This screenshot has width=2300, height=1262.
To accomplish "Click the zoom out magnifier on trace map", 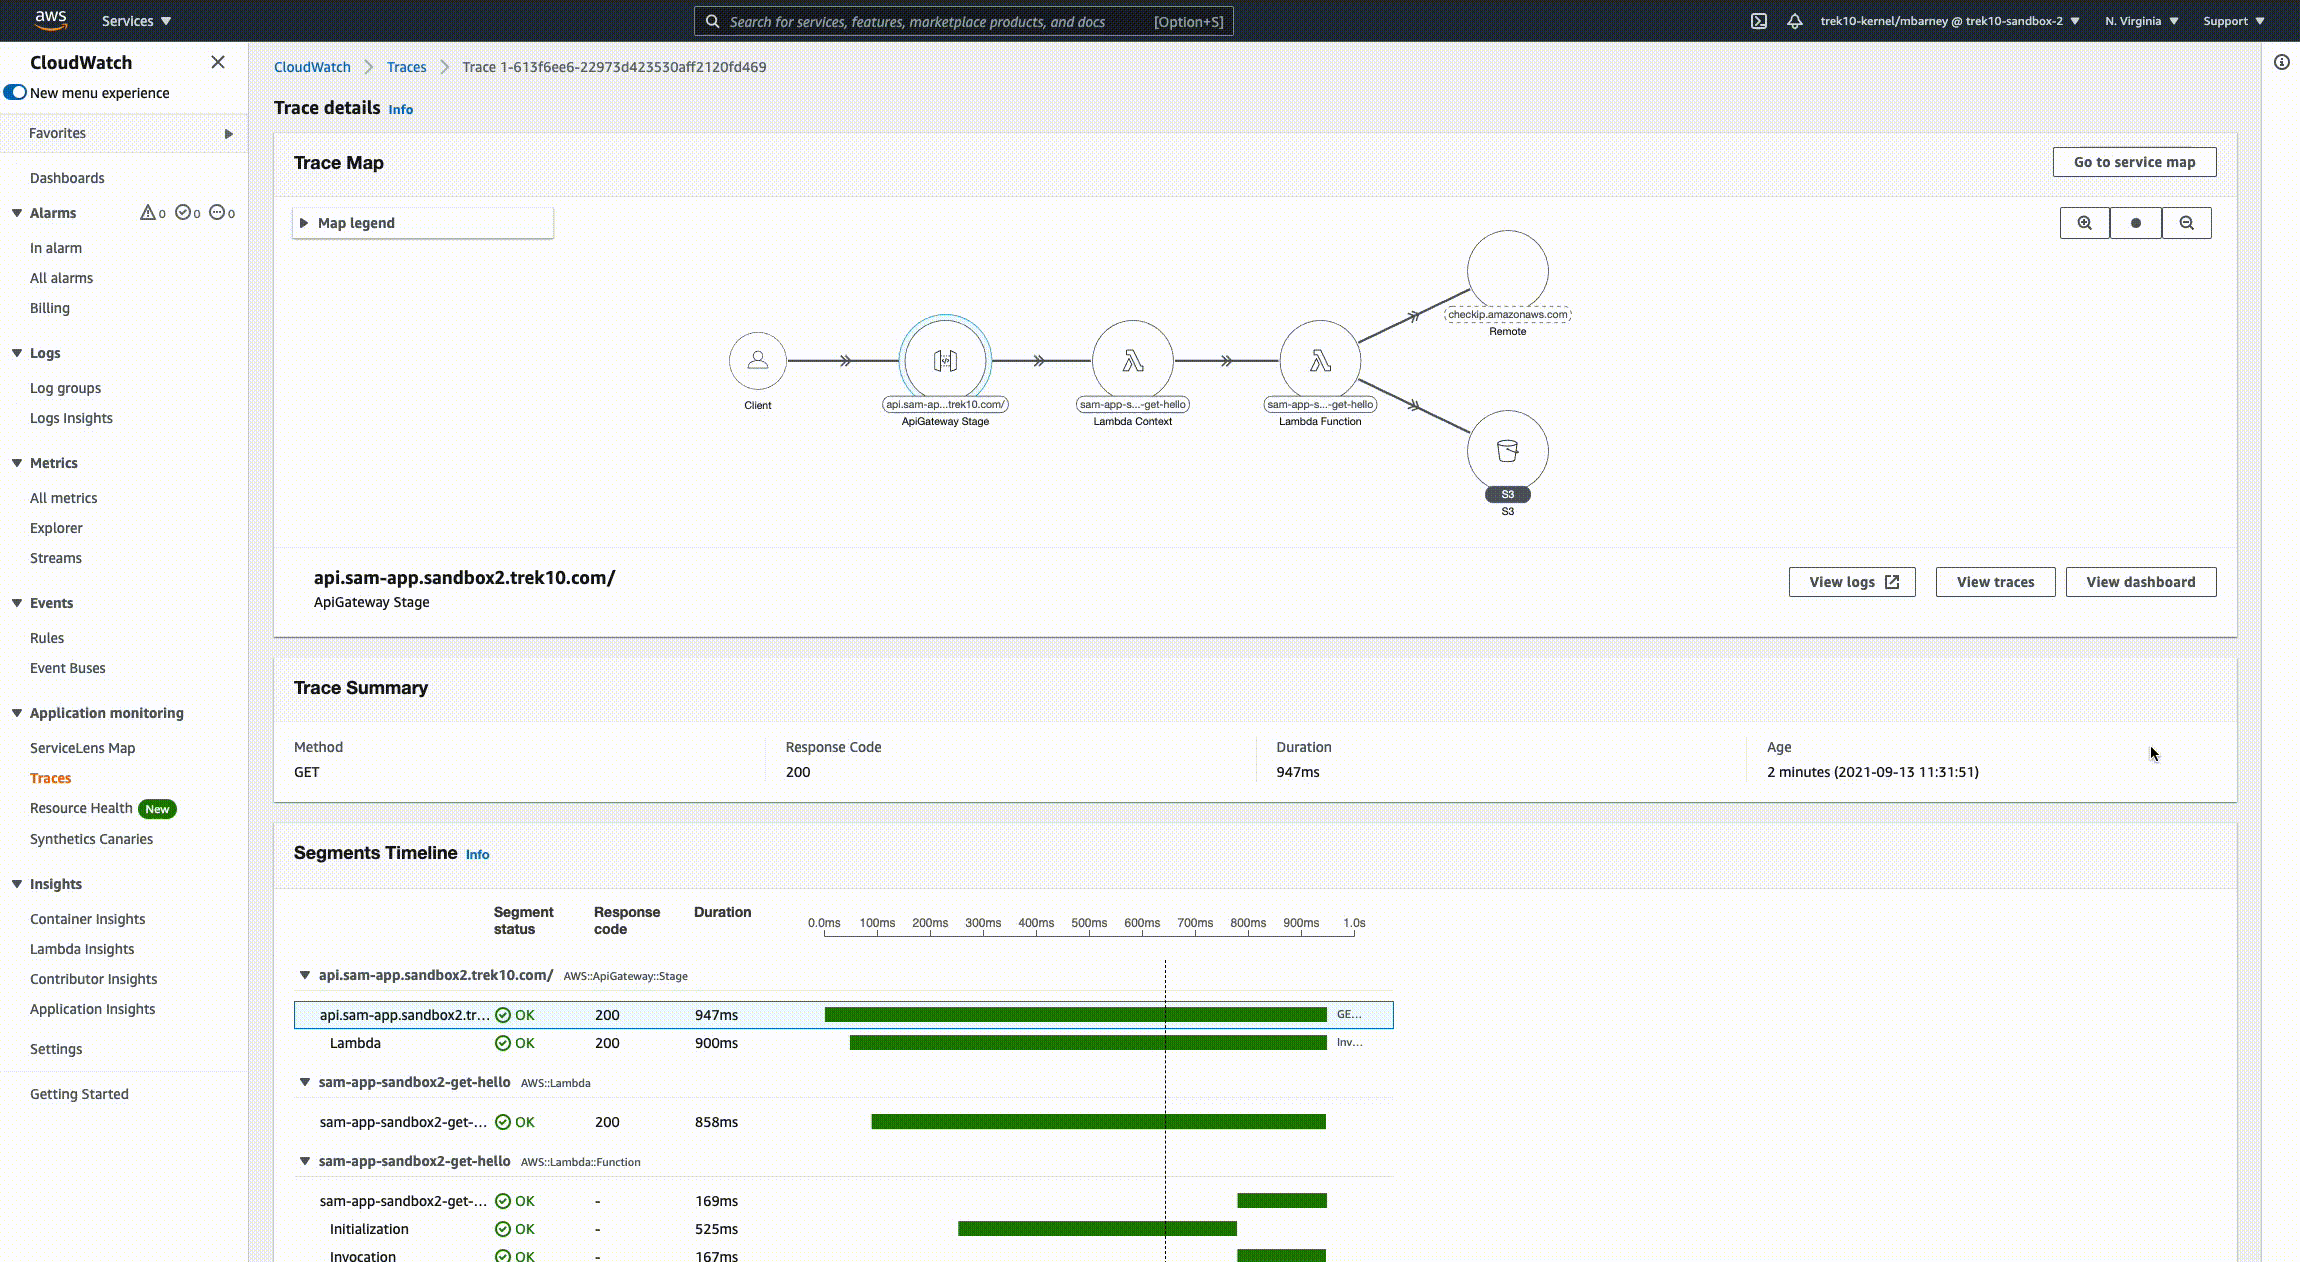I will click(2186, 223).
